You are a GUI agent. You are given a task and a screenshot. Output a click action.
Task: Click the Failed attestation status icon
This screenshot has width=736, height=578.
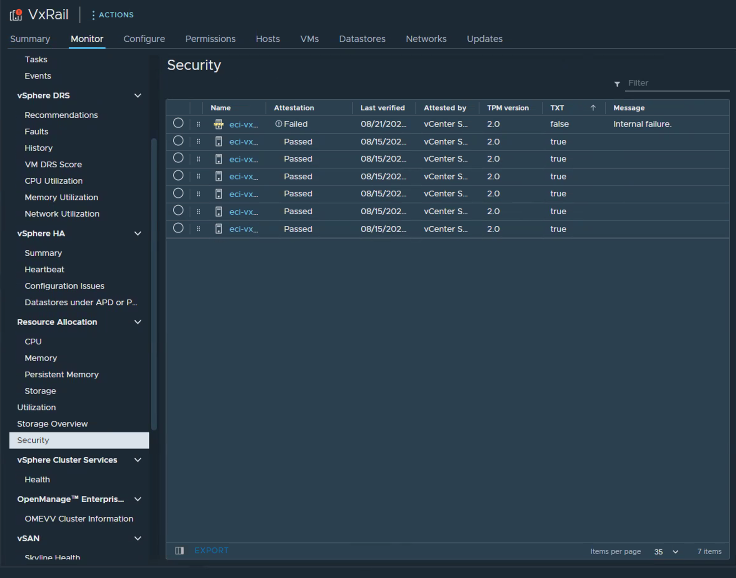278,124
